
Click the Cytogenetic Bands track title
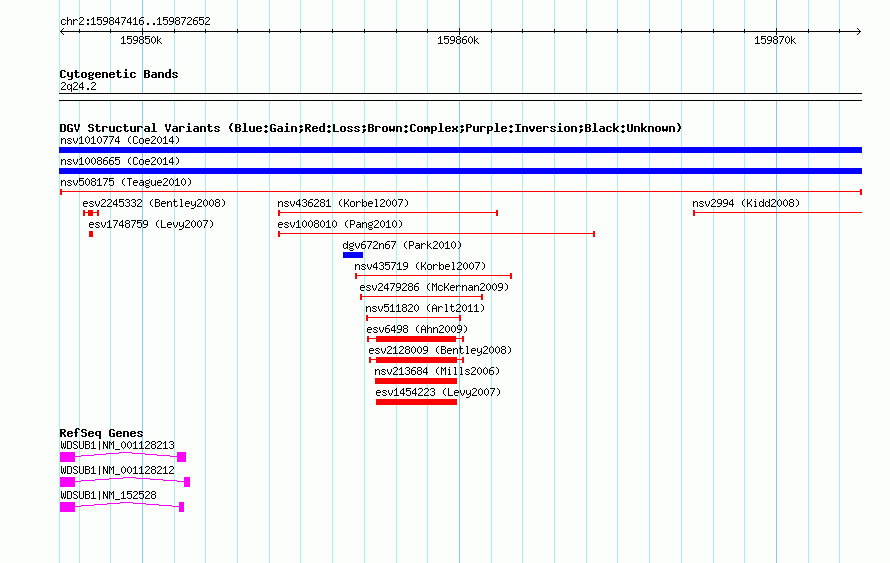(x=119, y=74)
